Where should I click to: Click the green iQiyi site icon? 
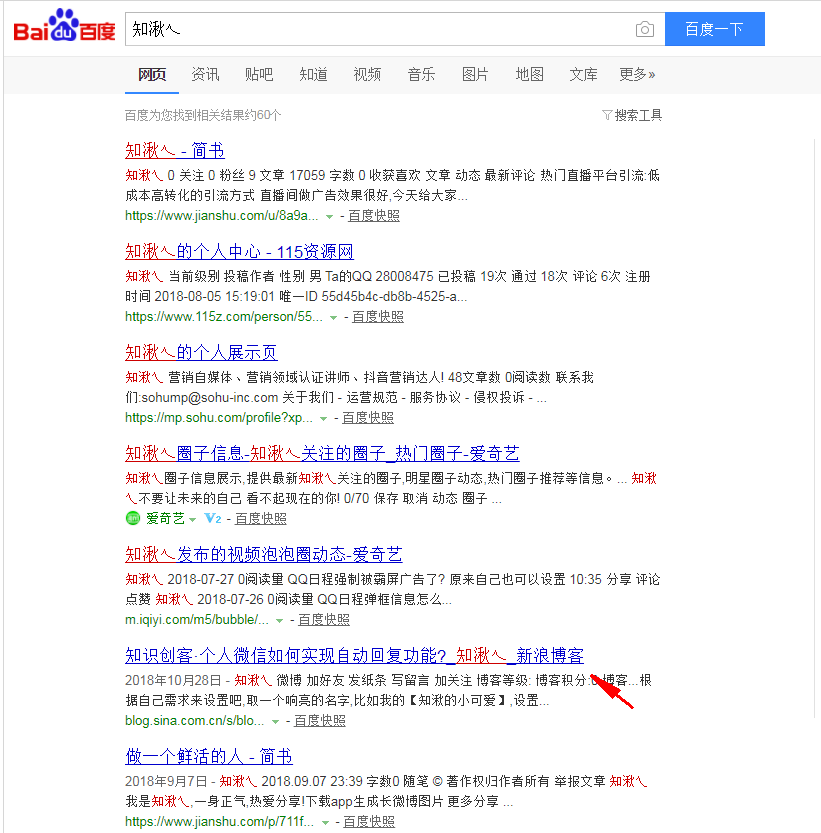pos(133,518)
